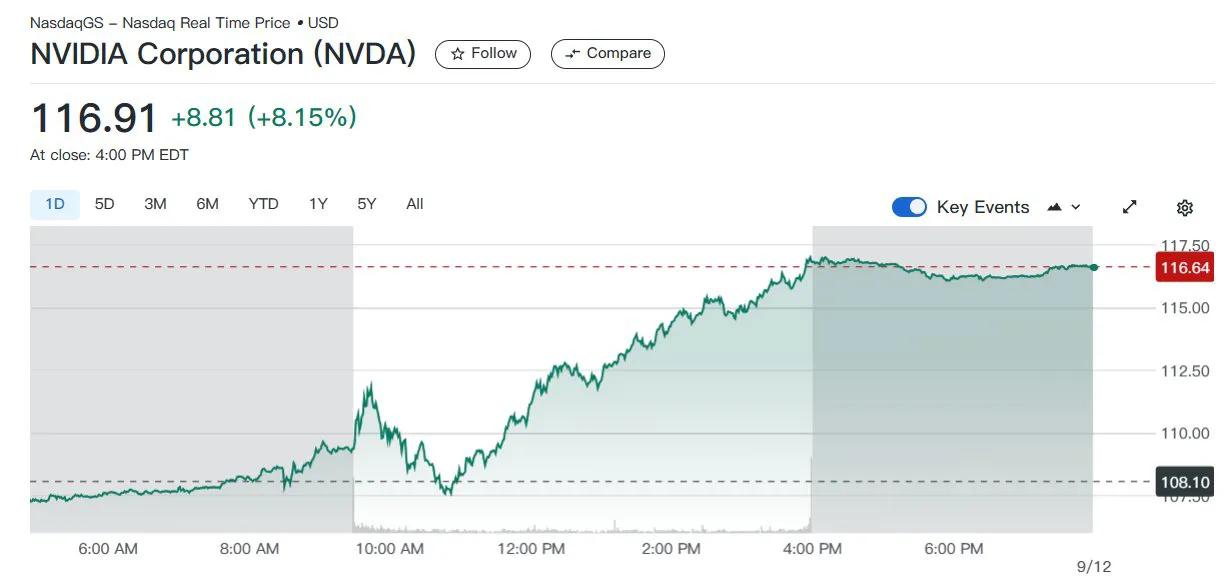Show the 5Y price history

point(367,204)
